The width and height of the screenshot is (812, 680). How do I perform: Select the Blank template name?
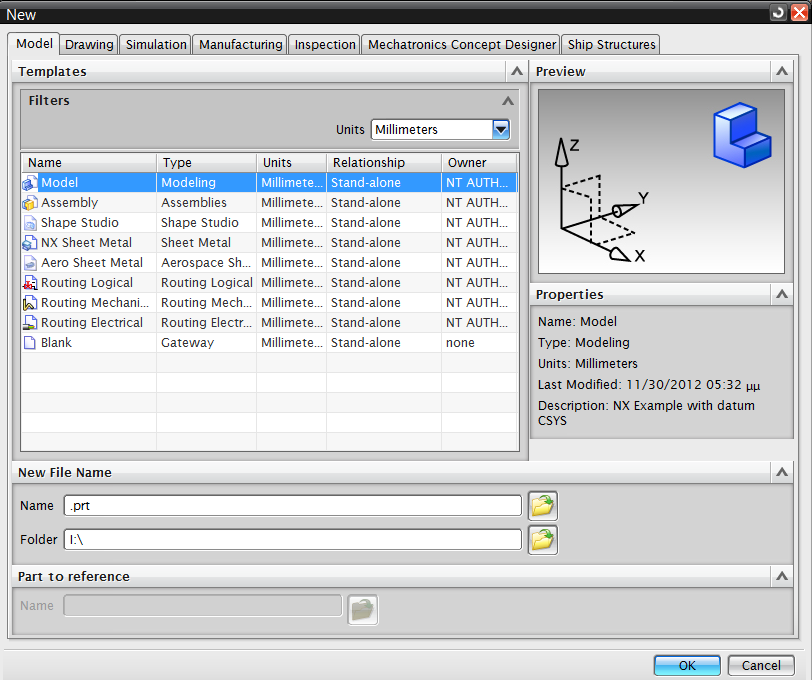point(56,343)
